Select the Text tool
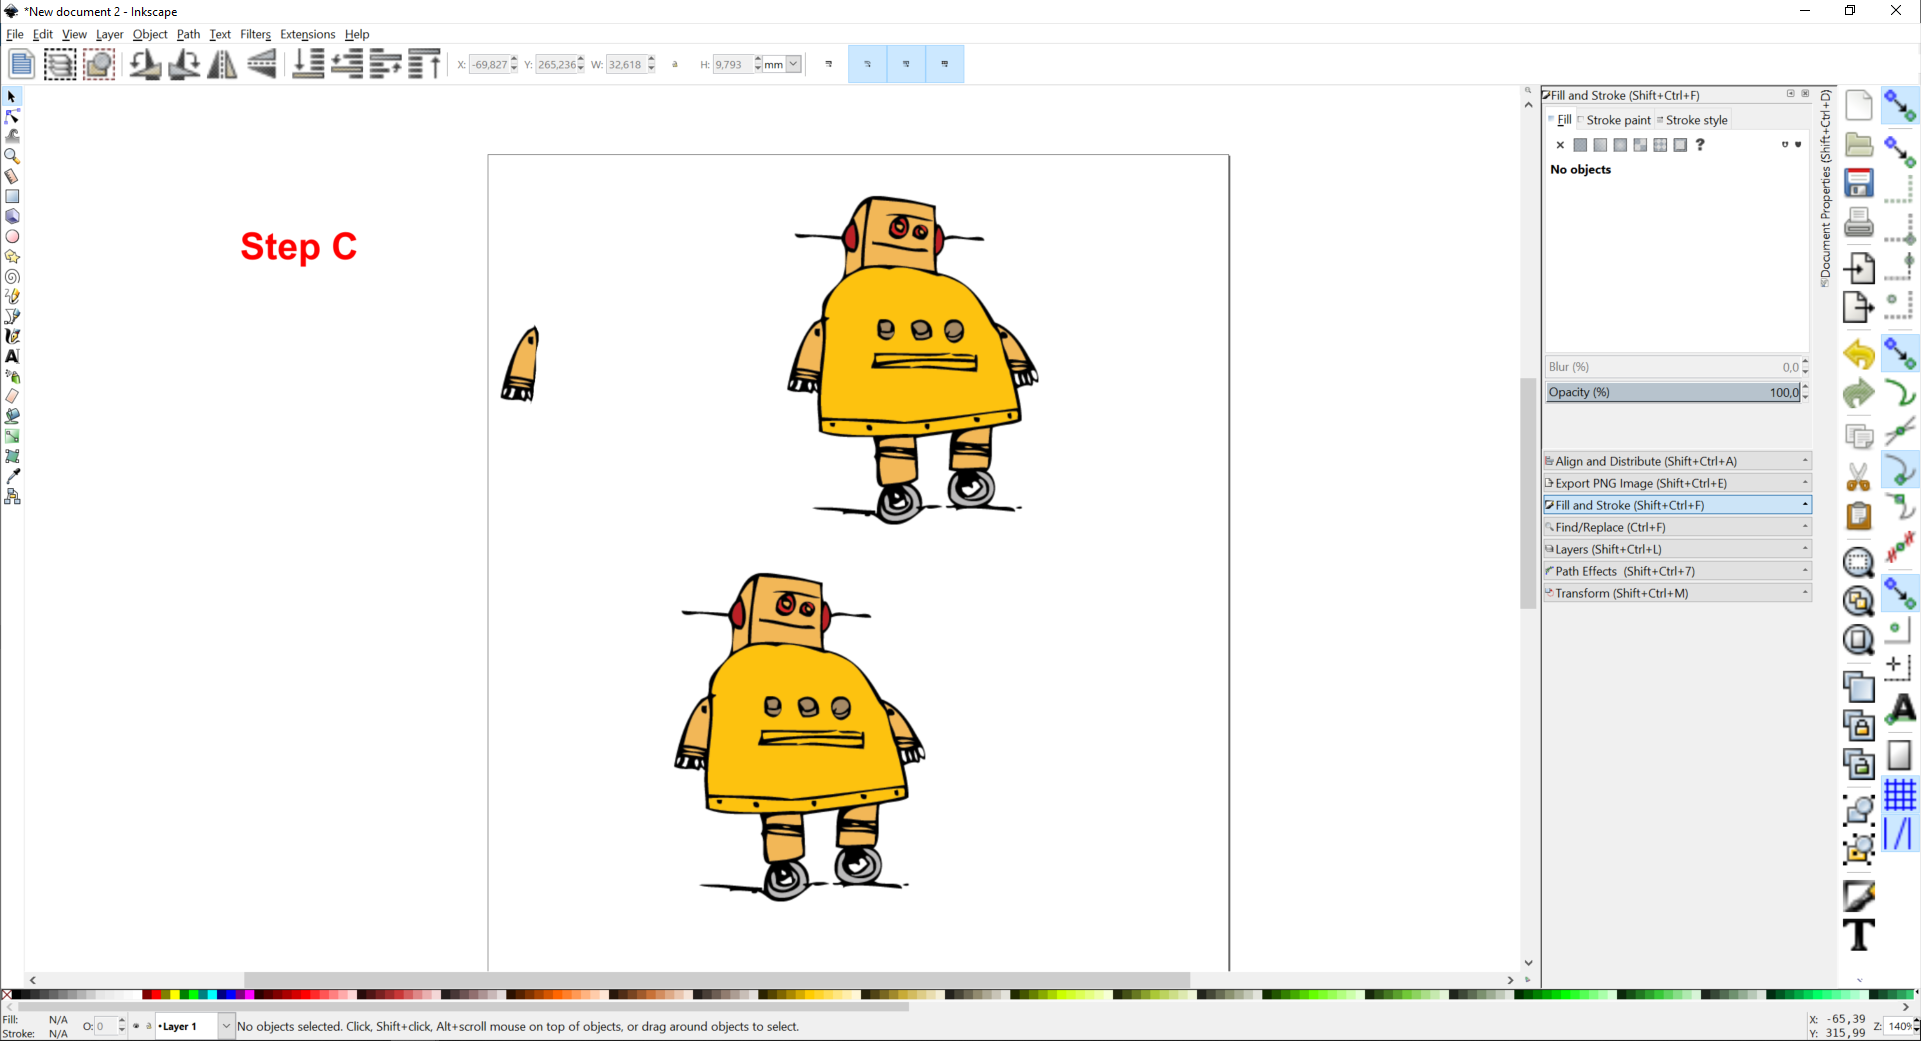This screenshot has width=1921, height=1041. [x=12, y=357]
